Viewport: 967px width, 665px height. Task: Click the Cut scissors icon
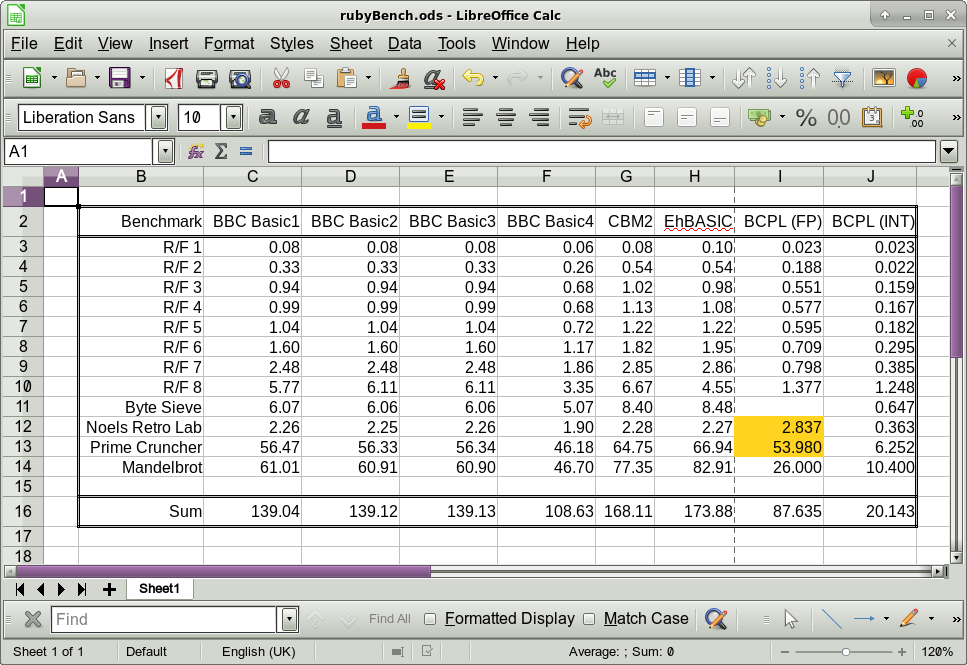[281, 78]
